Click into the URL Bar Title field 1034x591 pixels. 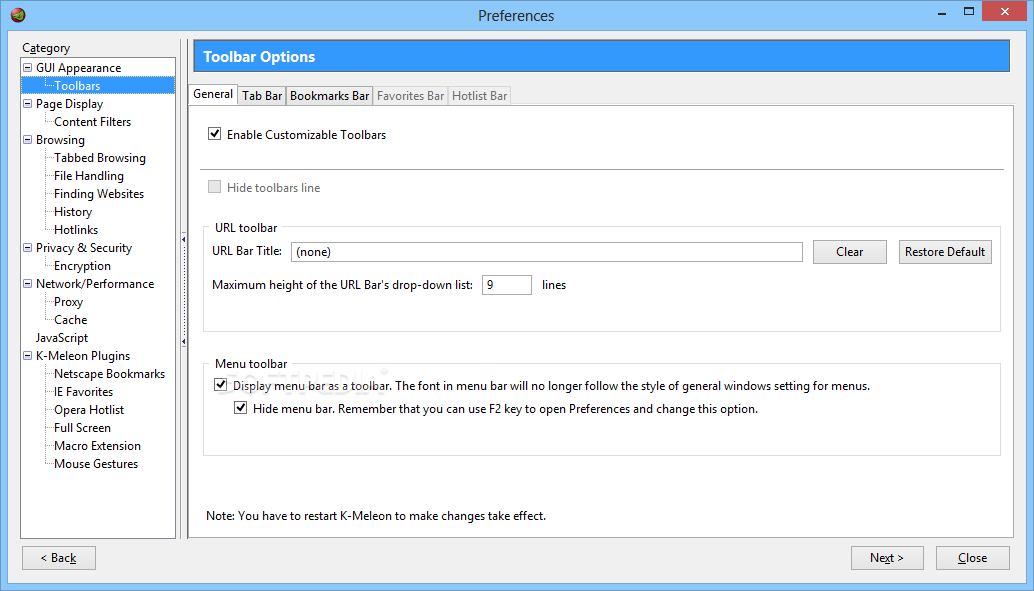[547, 252]
